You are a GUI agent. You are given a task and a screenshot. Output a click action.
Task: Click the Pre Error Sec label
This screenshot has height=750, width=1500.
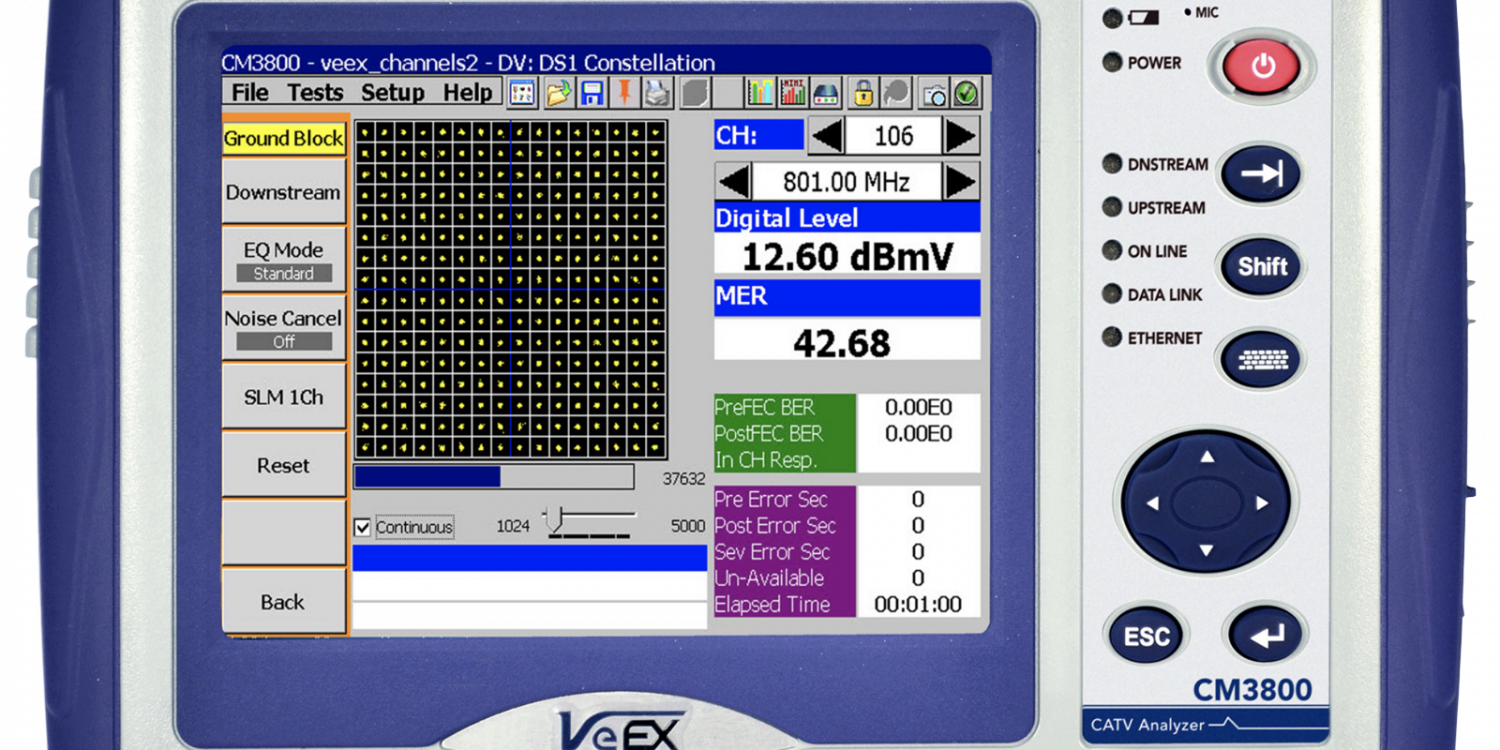coord(771,499)
